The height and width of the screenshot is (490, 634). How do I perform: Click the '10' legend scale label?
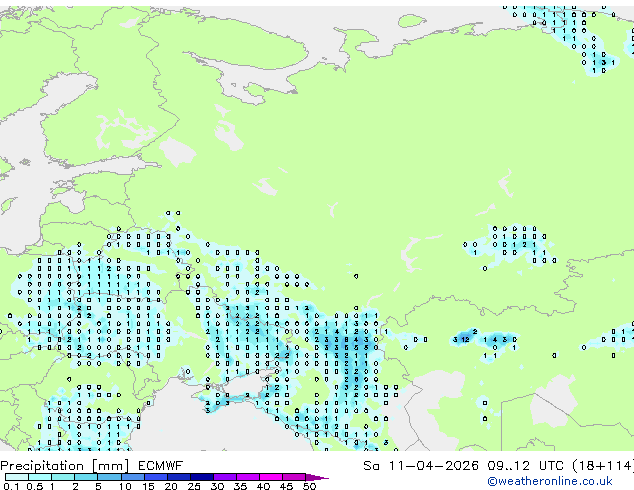tap(125, 486)
